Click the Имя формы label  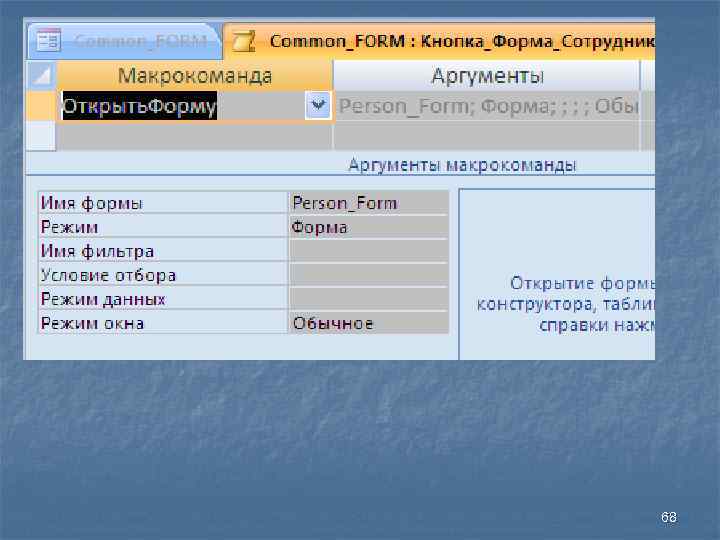point(92,203)
